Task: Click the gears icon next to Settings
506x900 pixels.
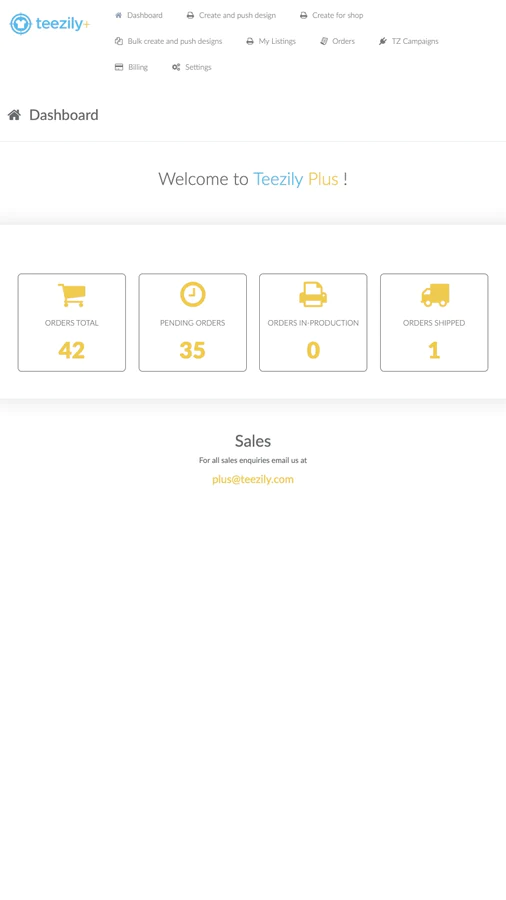Action: 176,67
